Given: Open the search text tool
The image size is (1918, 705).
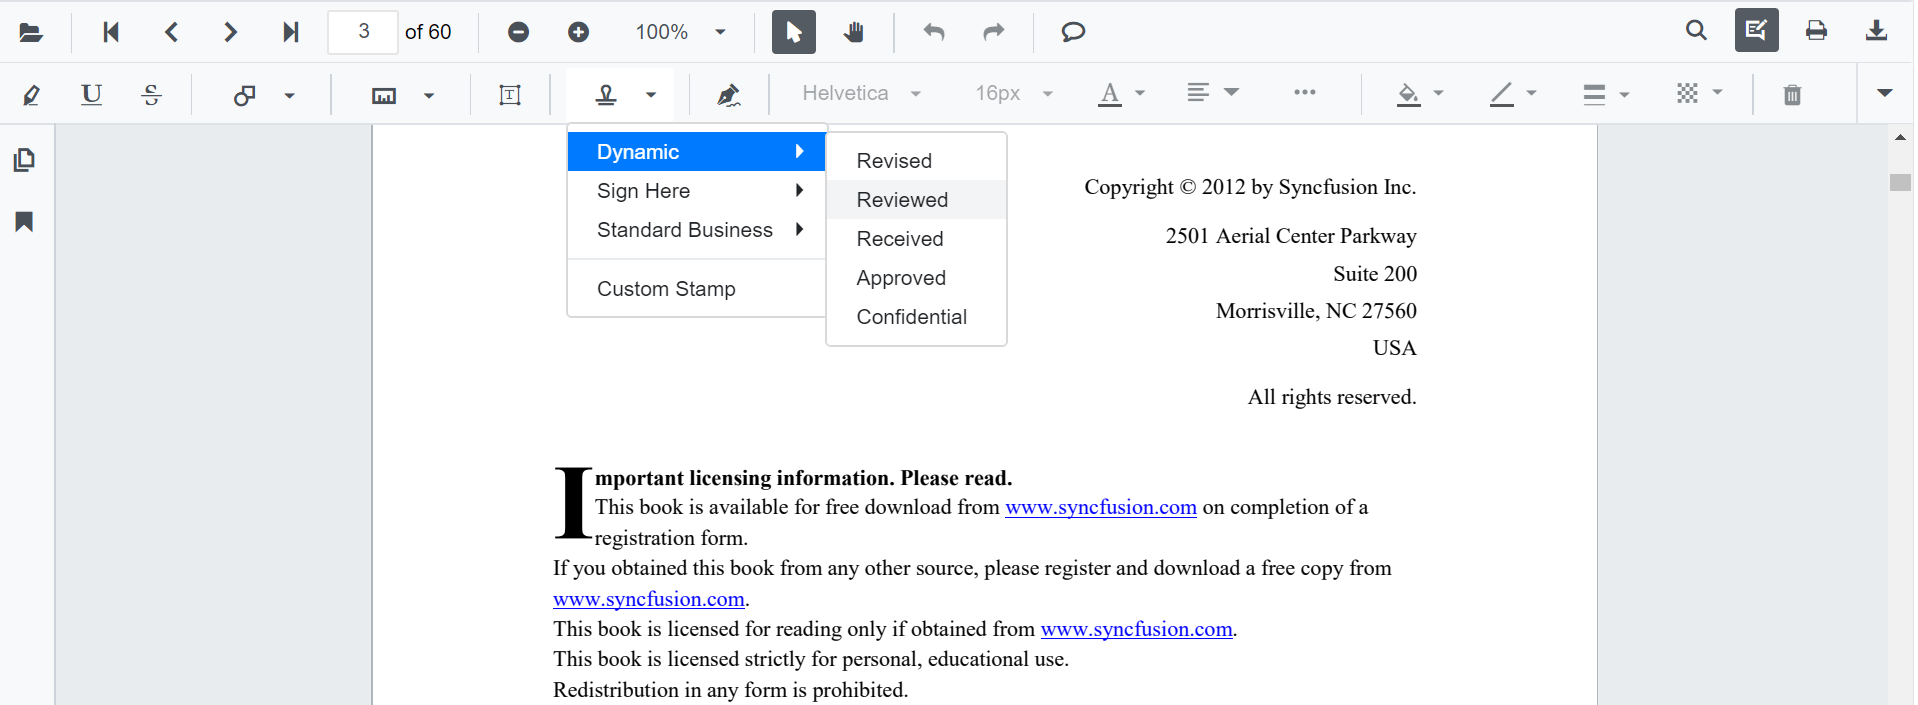Looking at the screenshot, I should pos(1696,30).
